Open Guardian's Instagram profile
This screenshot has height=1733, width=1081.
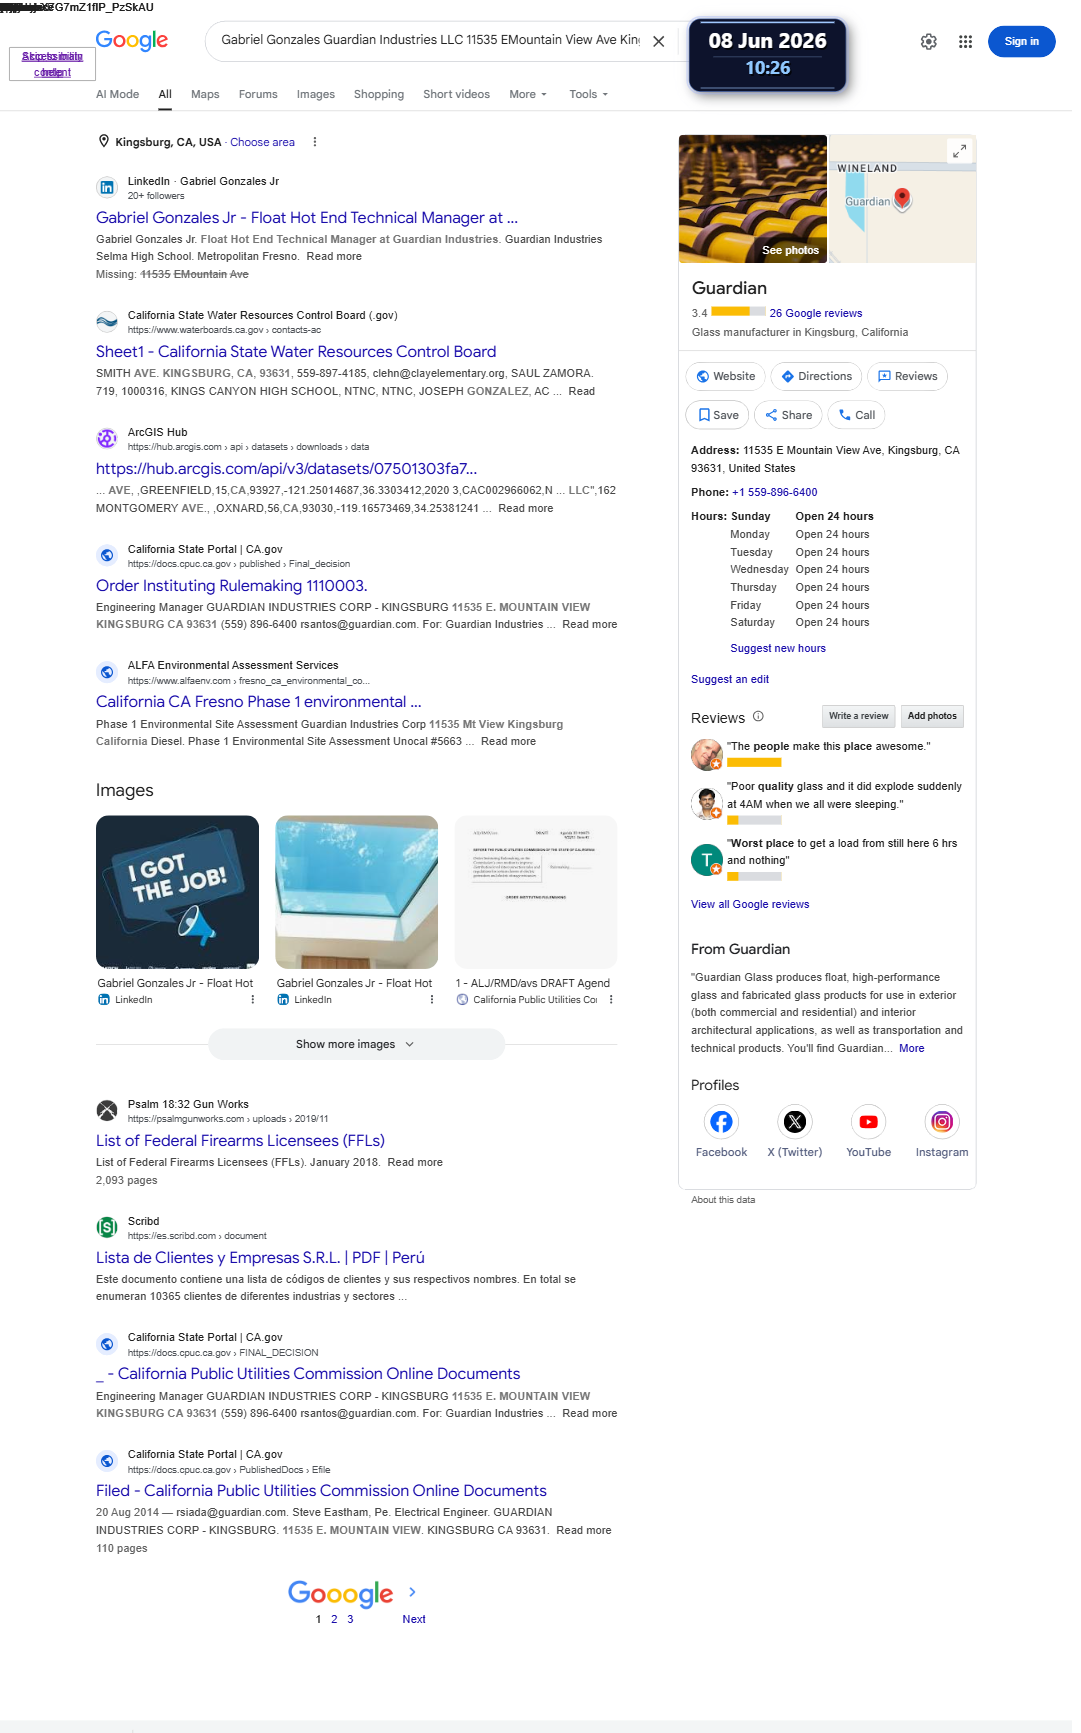tap(942, 1122)
